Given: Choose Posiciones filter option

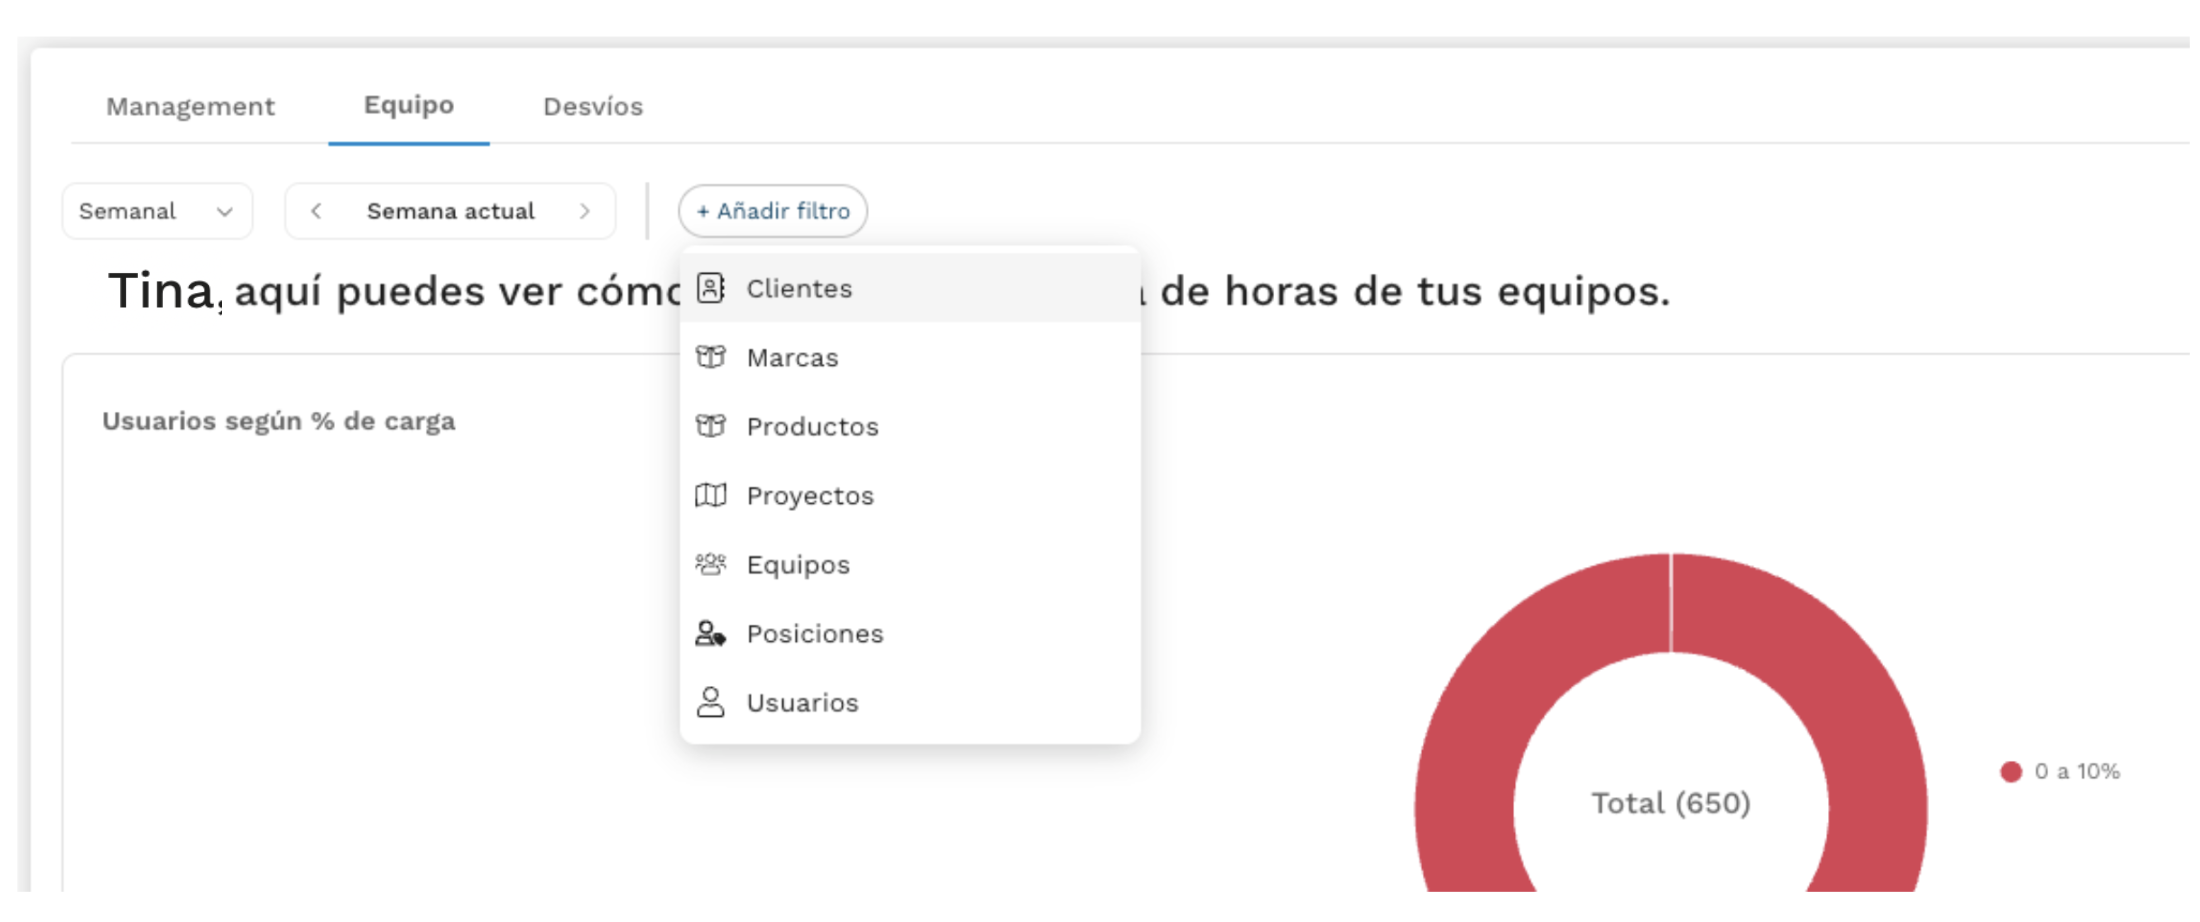Looking at the screenshot, I should [x=910, y=633].
